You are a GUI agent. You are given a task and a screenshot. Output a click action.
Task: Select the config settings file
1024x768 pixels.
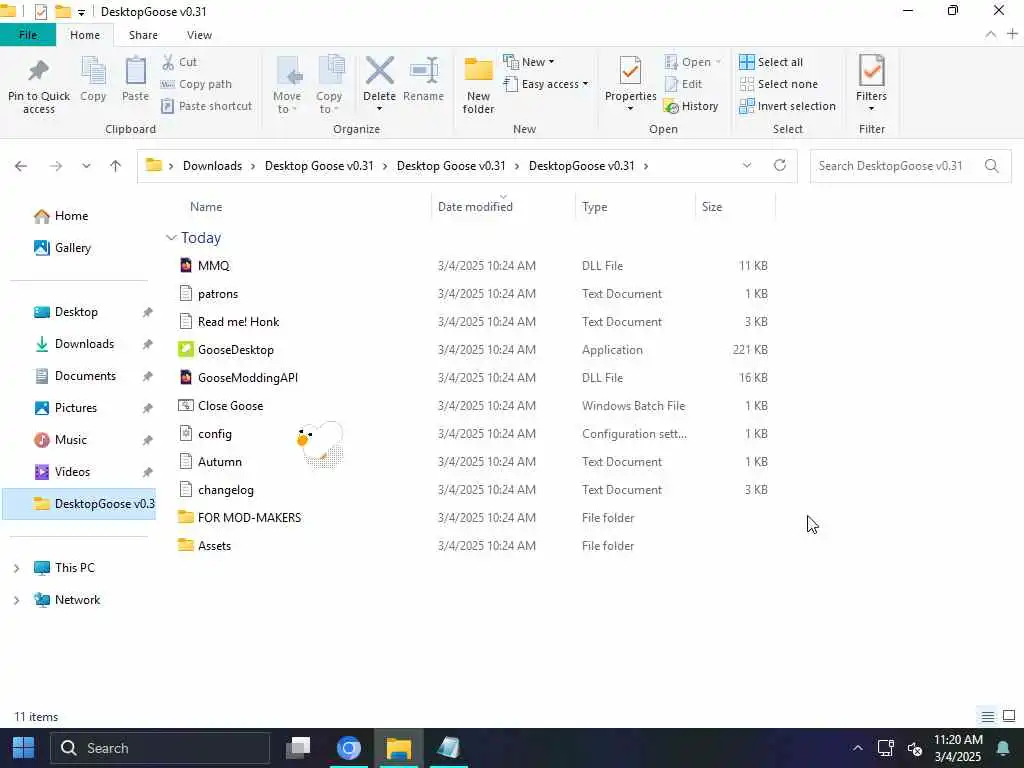click(x=215, y=434)
